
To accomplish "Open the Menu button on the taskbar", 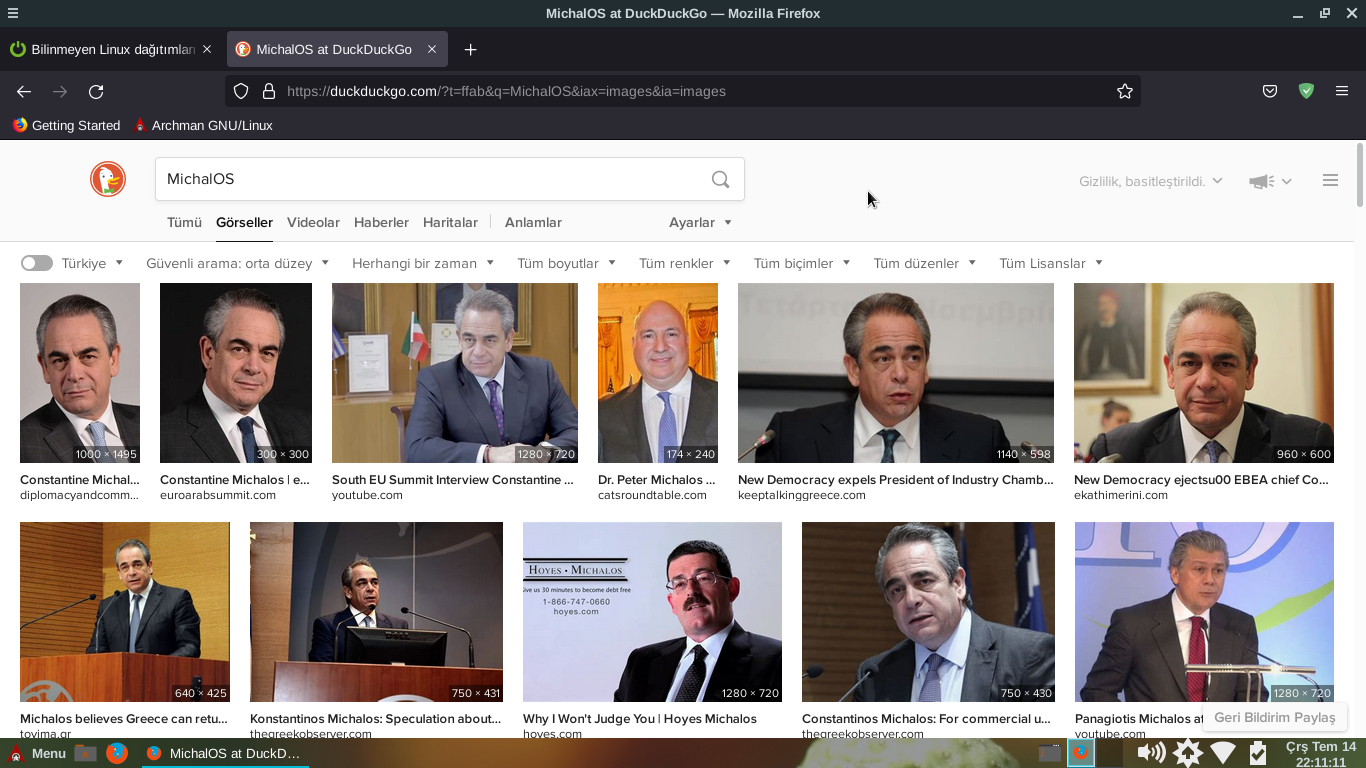I will coord(37,753).
